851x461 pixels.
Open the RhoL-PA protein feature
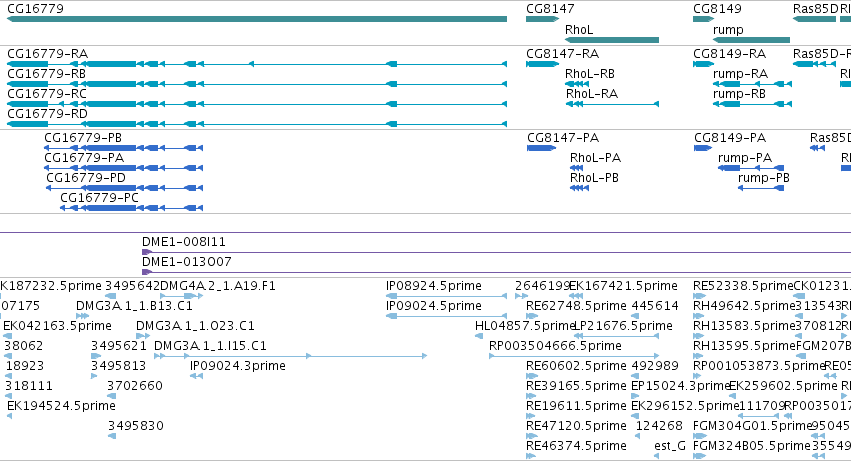(576, 168)
